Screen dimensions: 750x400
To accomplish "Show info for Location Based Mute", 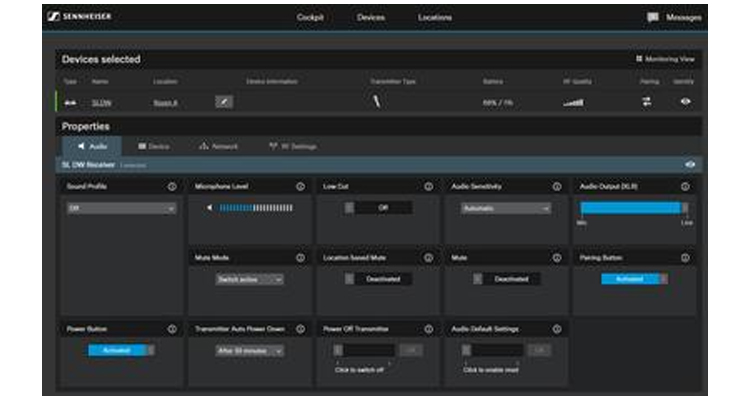I will tap(428, 257).
